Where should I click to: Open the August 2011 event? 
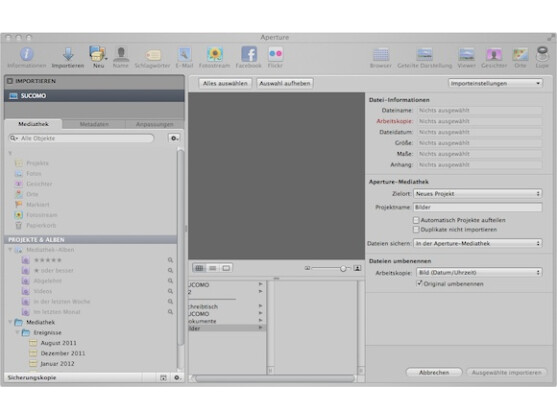(58, 343)
